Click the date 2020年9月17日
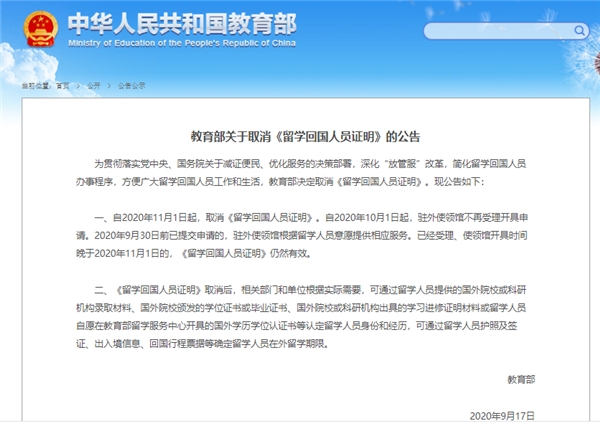 (x=502, y=416)
